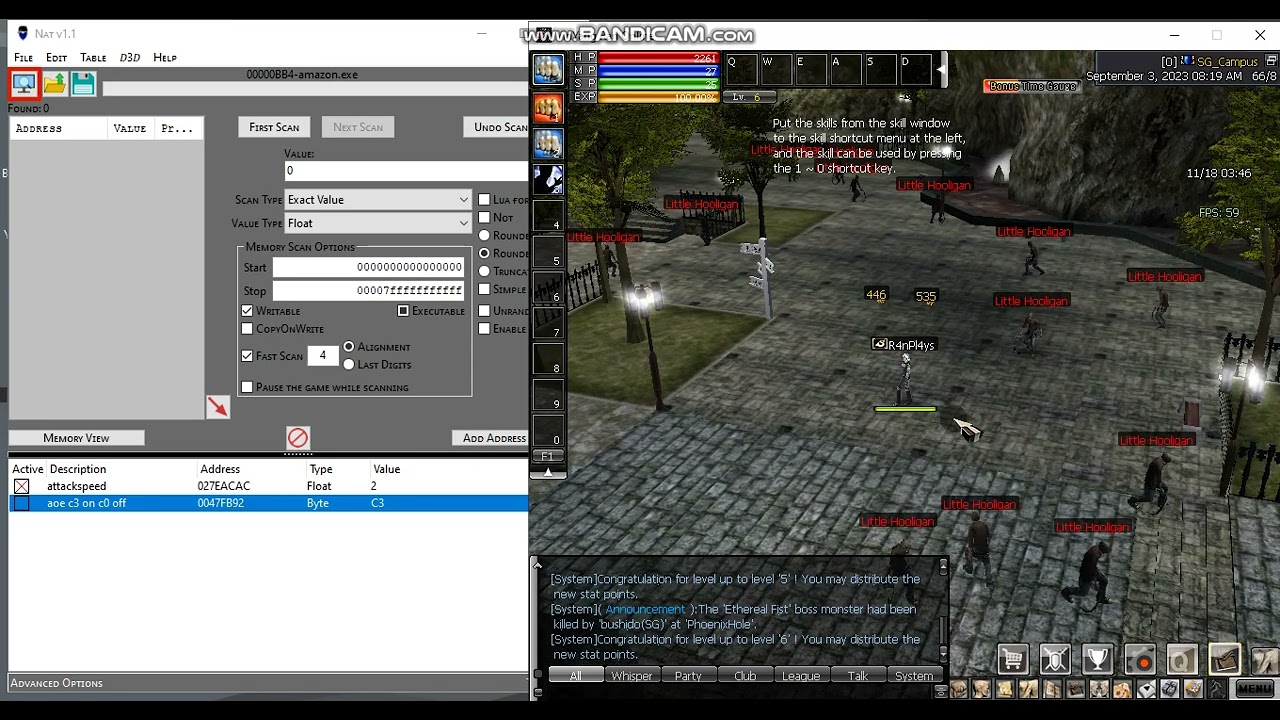Open the quest Q icon in the game
The width and height of the screenshot is (1280, 720).
(x=1182, y=660)
